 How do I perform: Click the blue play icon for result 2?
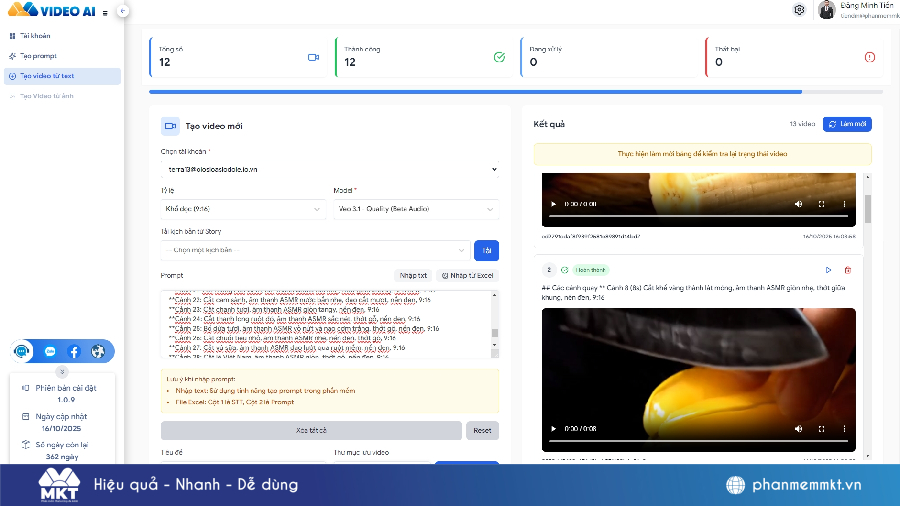(x=828, y=270)
